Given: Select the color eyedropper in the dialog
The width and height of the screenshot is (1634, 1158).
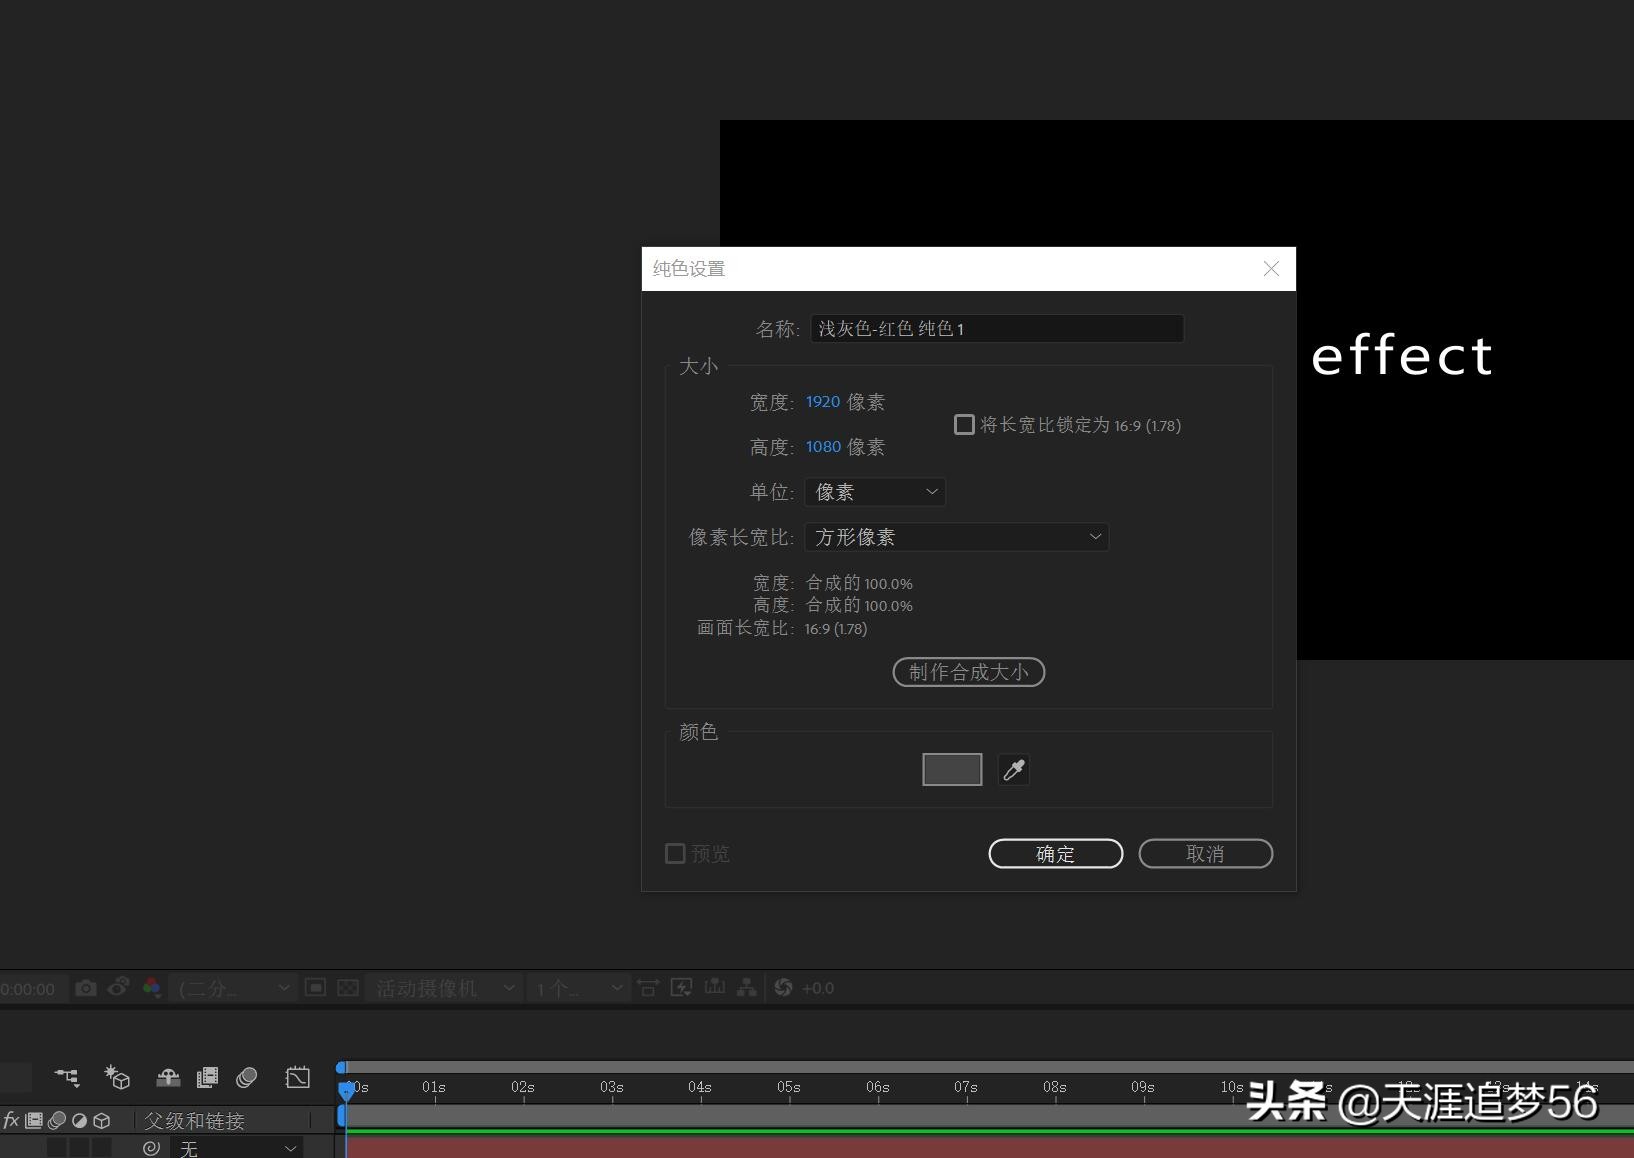Looking at the screenshot, I should pos(1014,769).
